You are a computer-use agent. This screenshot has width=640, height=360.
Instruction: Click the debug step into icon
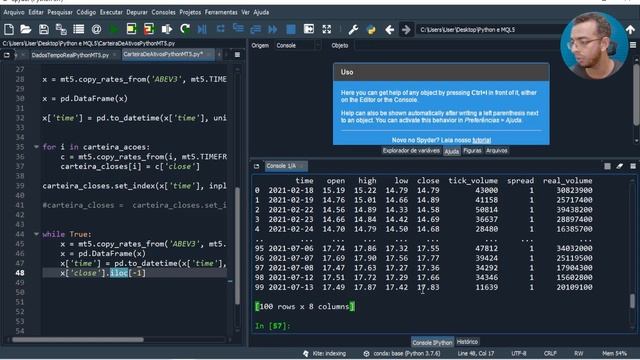coord(238,28)
